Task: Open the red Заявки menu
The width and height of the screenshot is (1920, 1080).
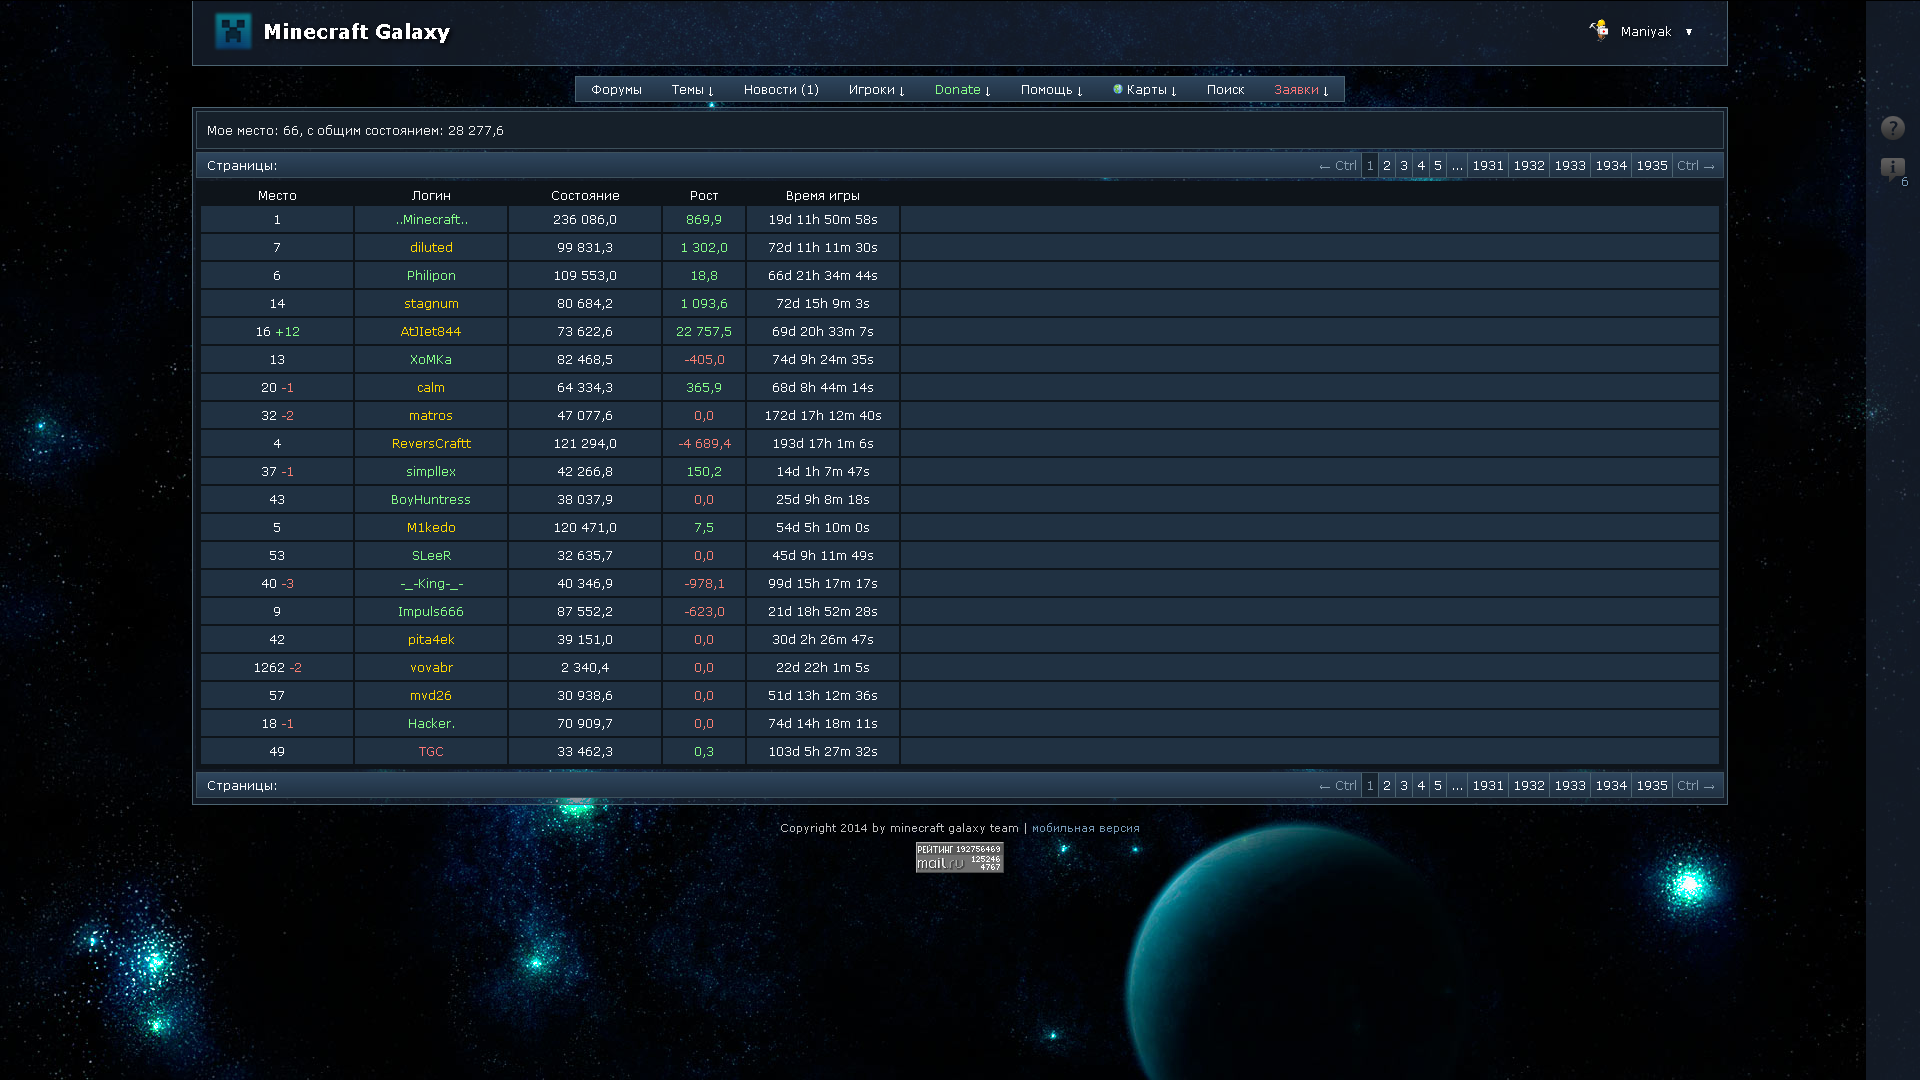Action: (x=1301, y=90)
